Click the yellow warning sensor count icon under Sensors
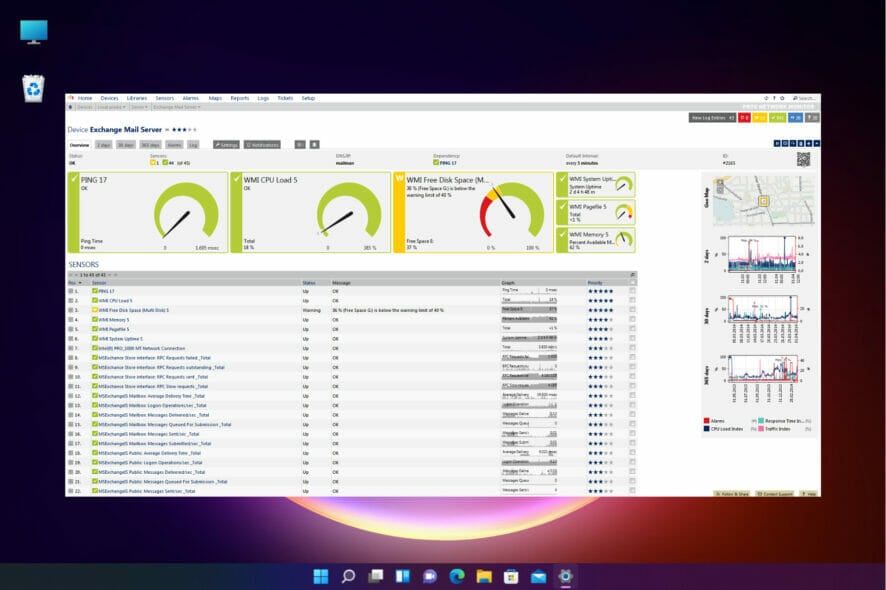 click(153, 163)
